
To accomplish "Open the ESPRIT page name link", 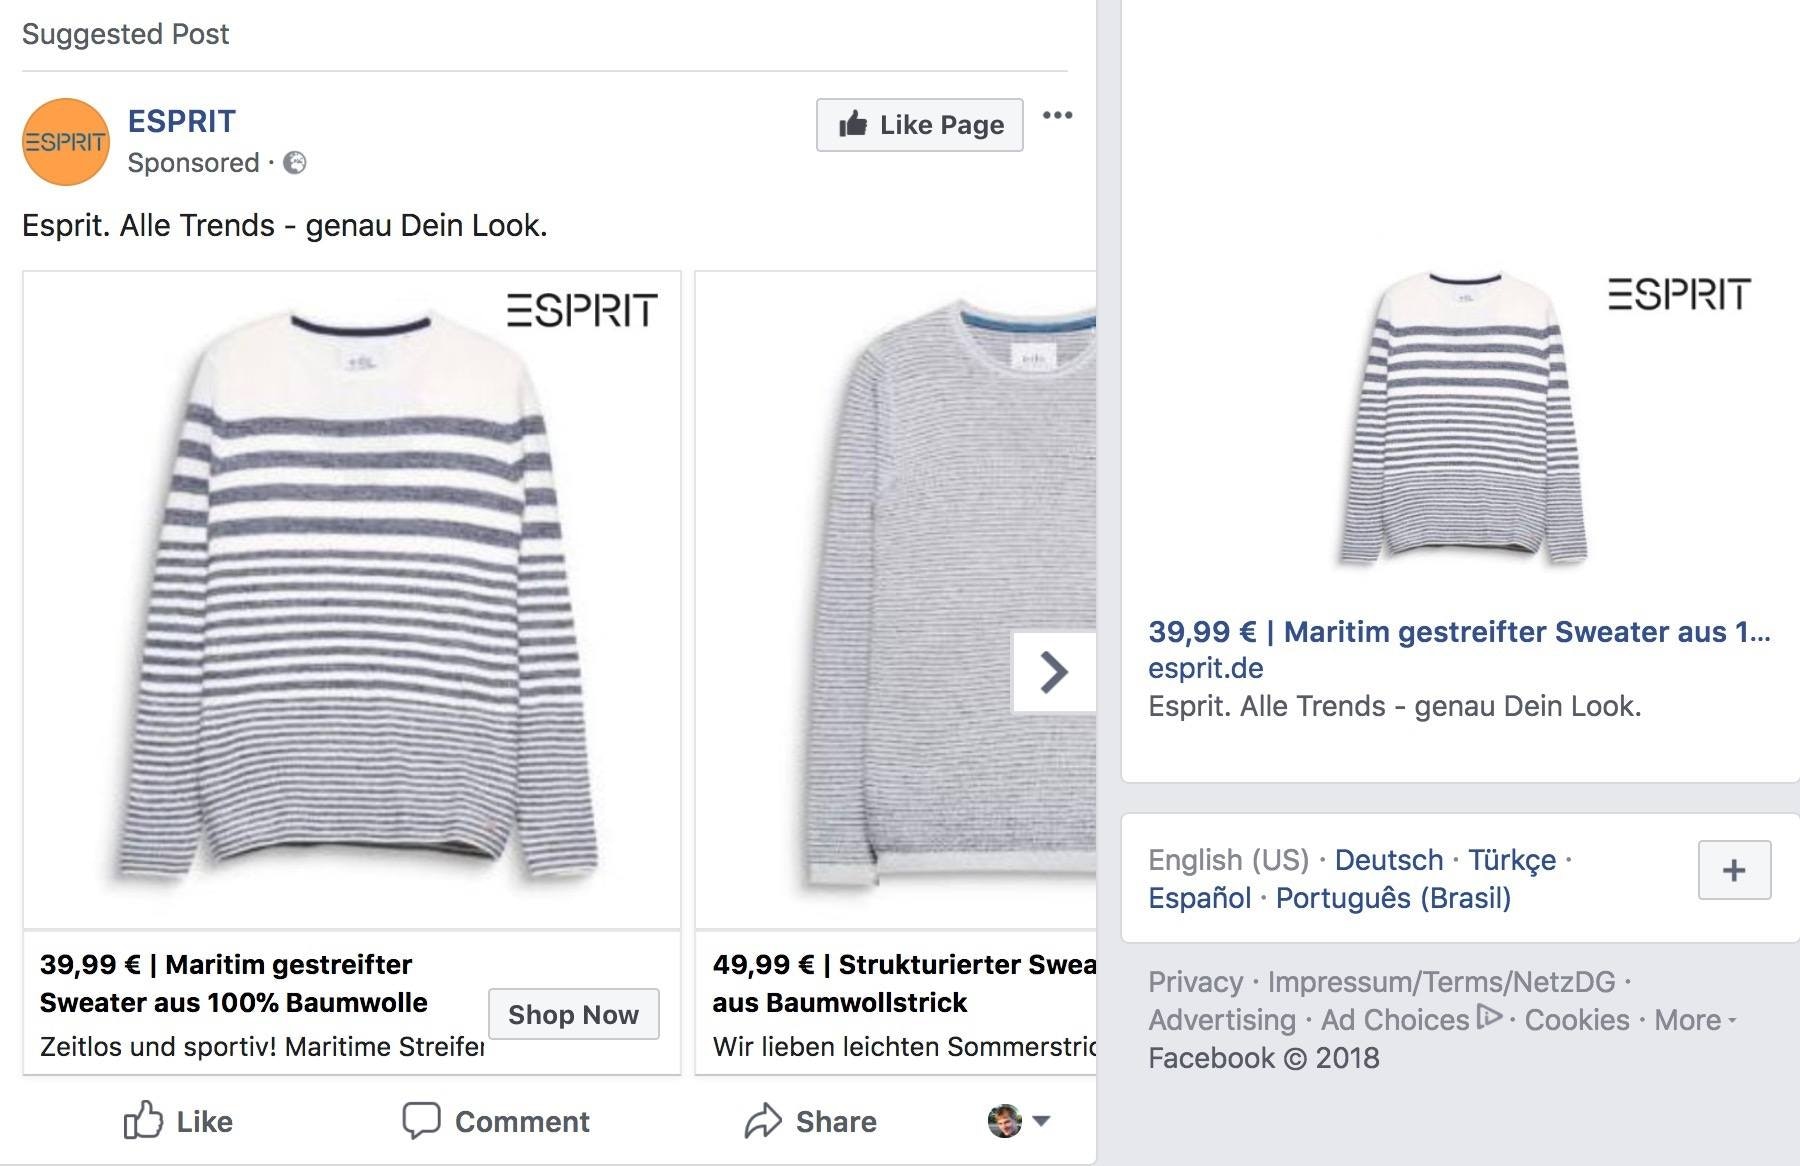I will click(182, 121).
